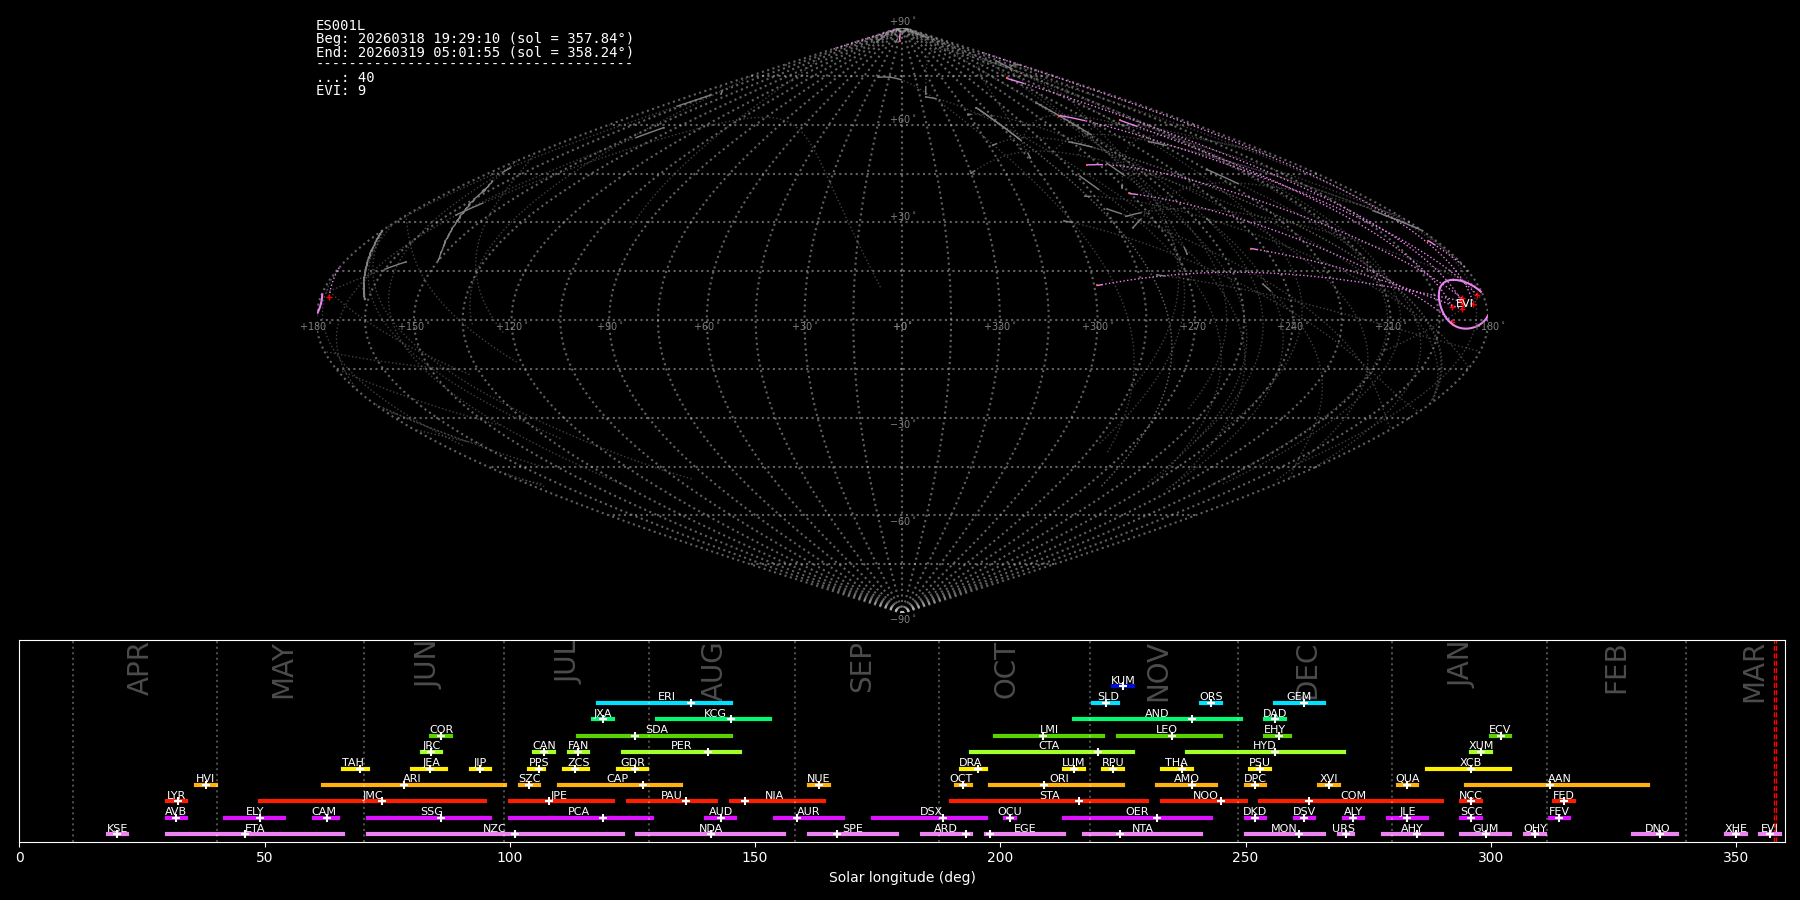Click the XHE shower label
Viewport: 1800px width, 900px height.
[1735, 828]
